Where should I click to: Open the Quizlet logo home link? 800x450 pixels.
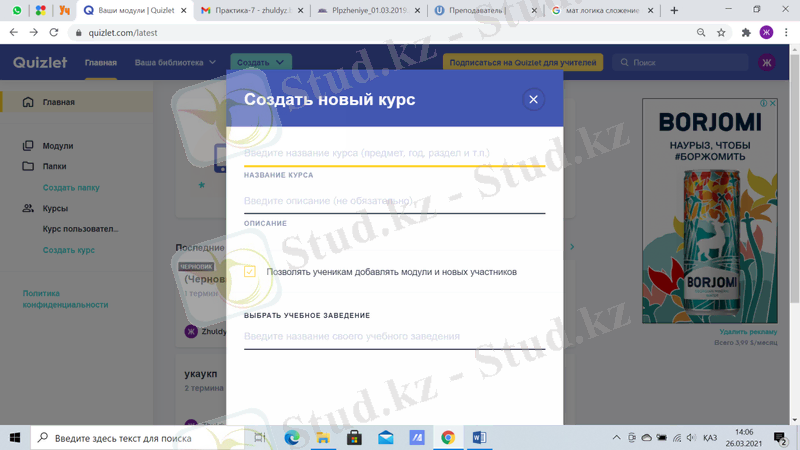40,62
